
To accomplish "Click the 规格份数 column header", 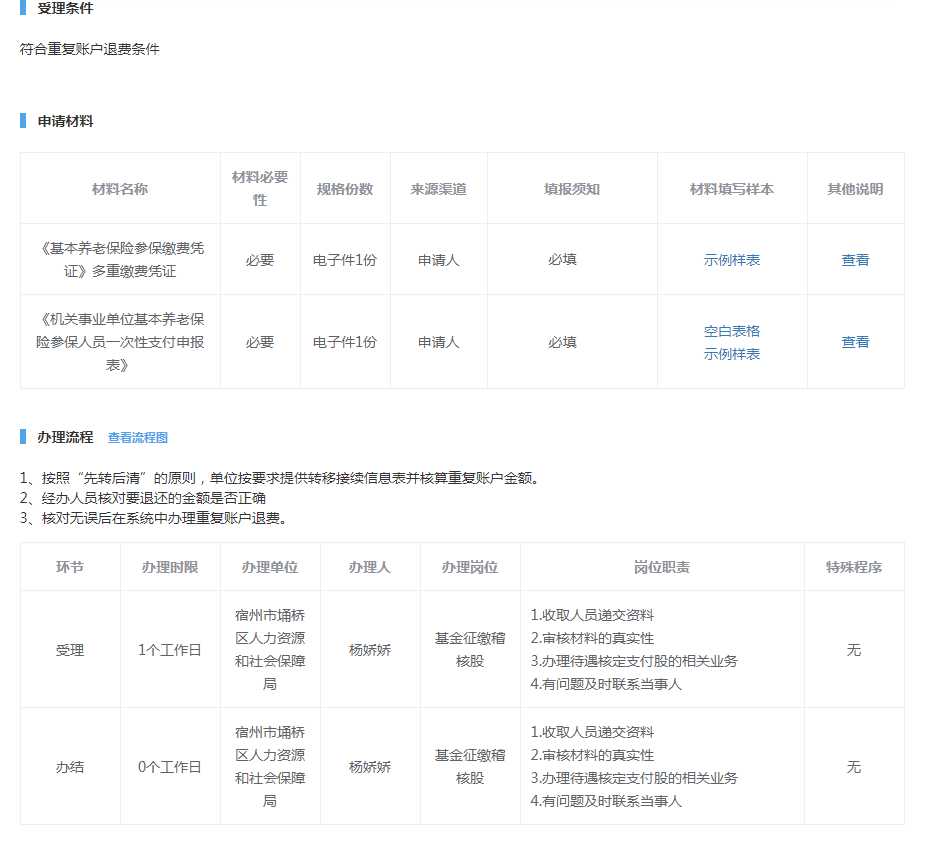I will click(345, 189).
